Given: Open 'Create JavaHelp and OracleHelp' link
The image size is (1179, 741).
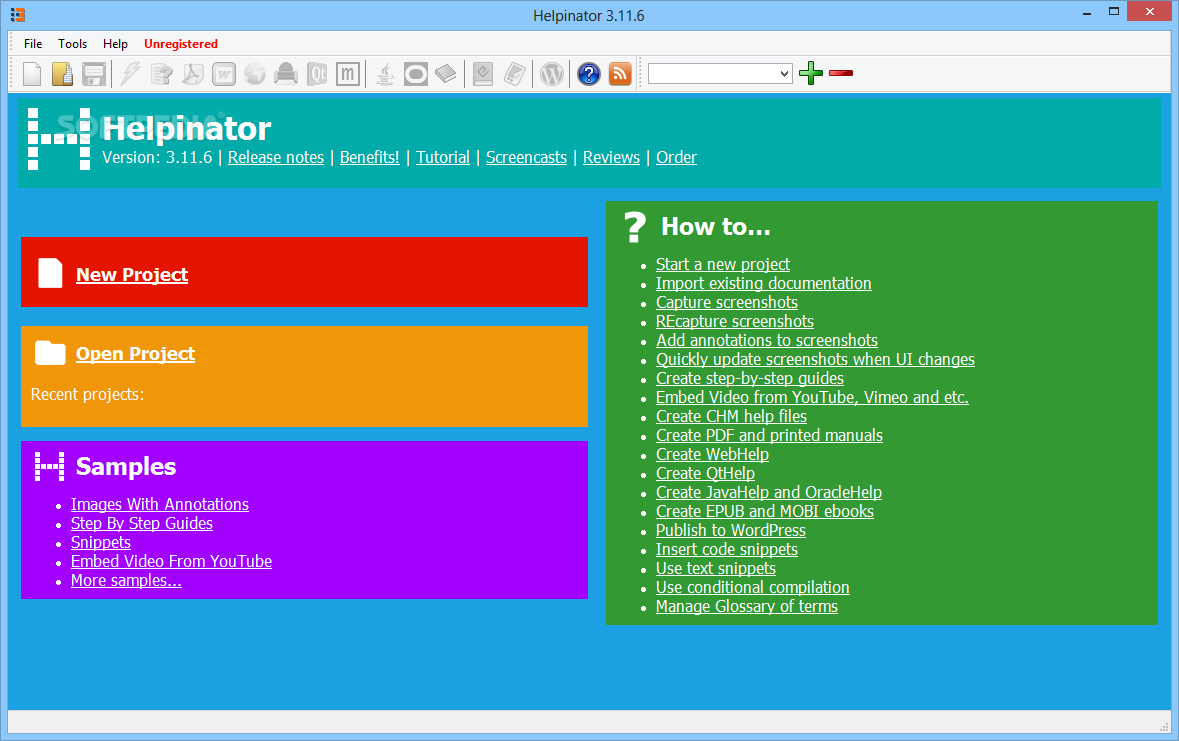Looking at the screenshot, I should [768, 492].
